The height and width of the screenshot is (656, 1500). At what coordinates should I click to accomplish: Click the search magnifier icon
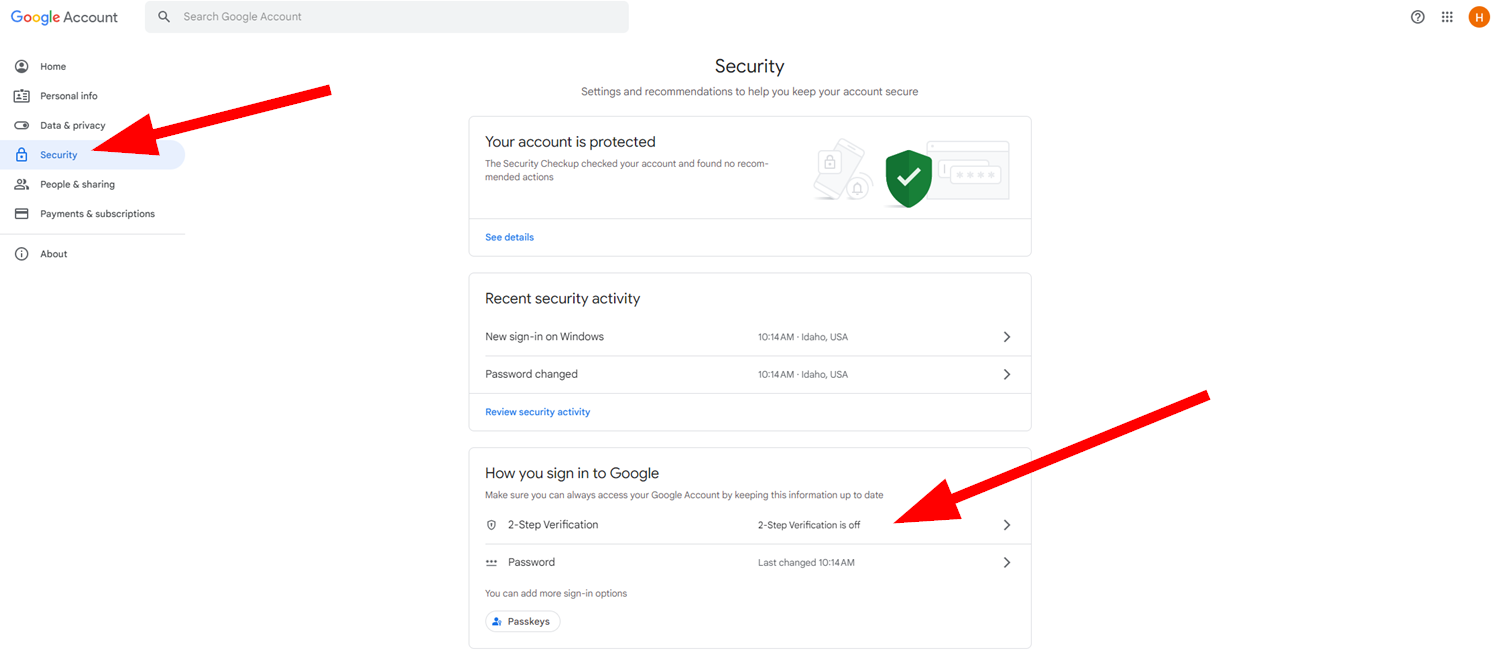click(x=164, y=17)
